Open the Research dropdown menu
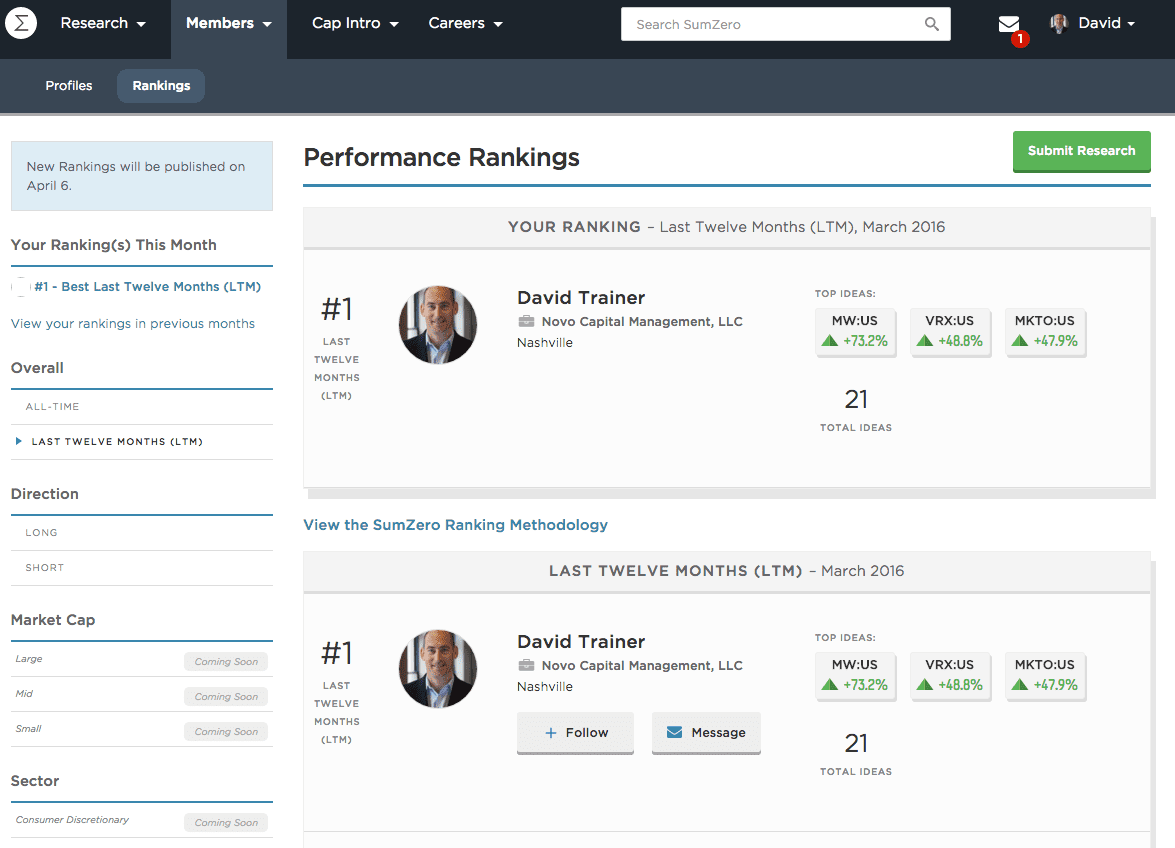Image resolution: width=1175 pixels, height=848 pixels. point(103,23)
